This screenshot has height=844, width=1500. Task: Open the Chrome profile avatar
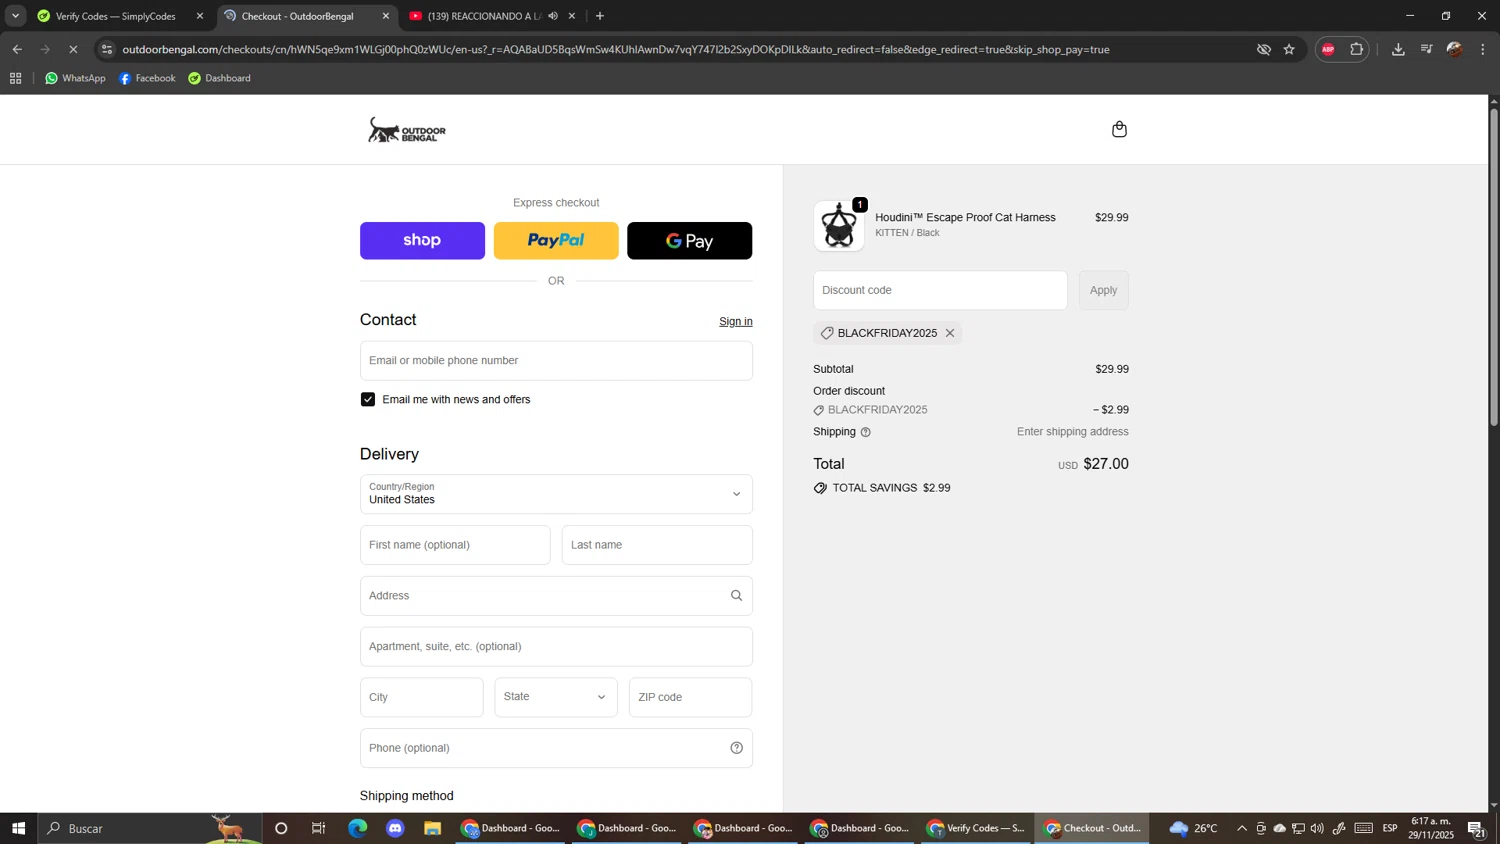[1455, 49]
